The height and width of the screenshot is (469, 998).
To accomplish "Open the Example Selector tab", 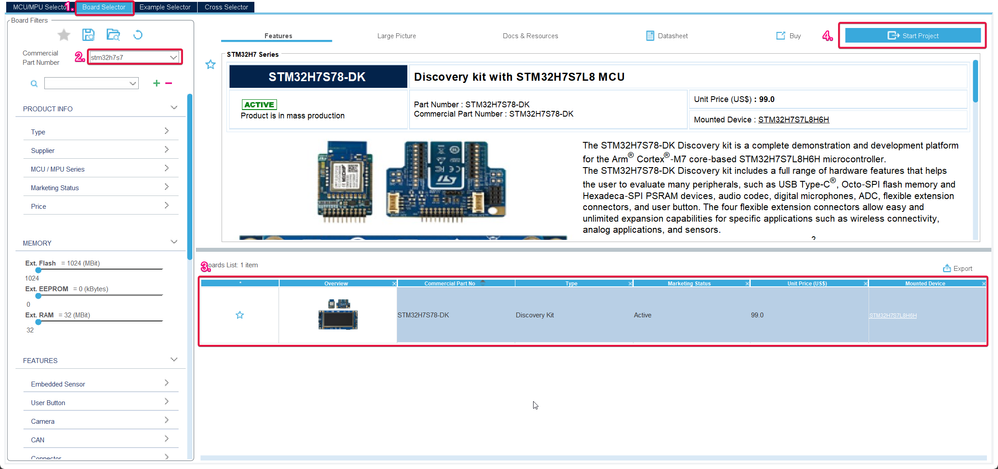I will tap(165, 7).
